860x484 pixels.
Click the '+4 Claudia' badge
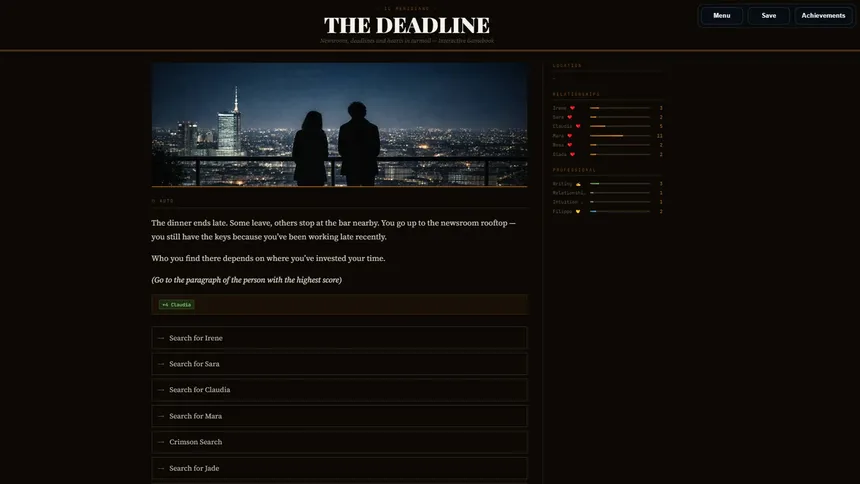[176, 305]
